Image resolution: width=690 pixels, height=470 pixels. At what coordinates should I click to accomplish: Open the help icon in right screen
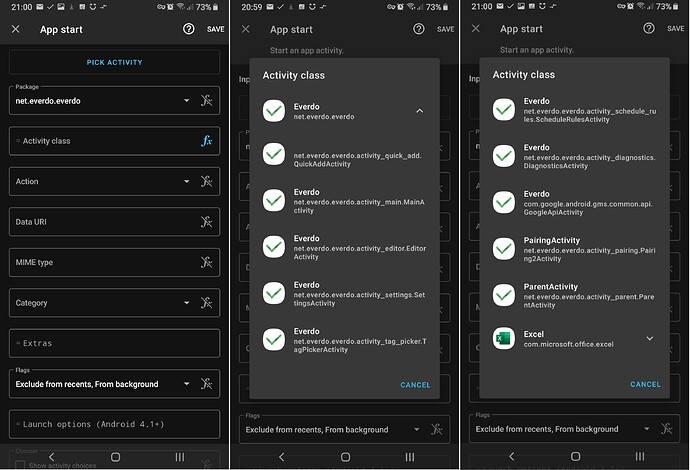[649, 29]
